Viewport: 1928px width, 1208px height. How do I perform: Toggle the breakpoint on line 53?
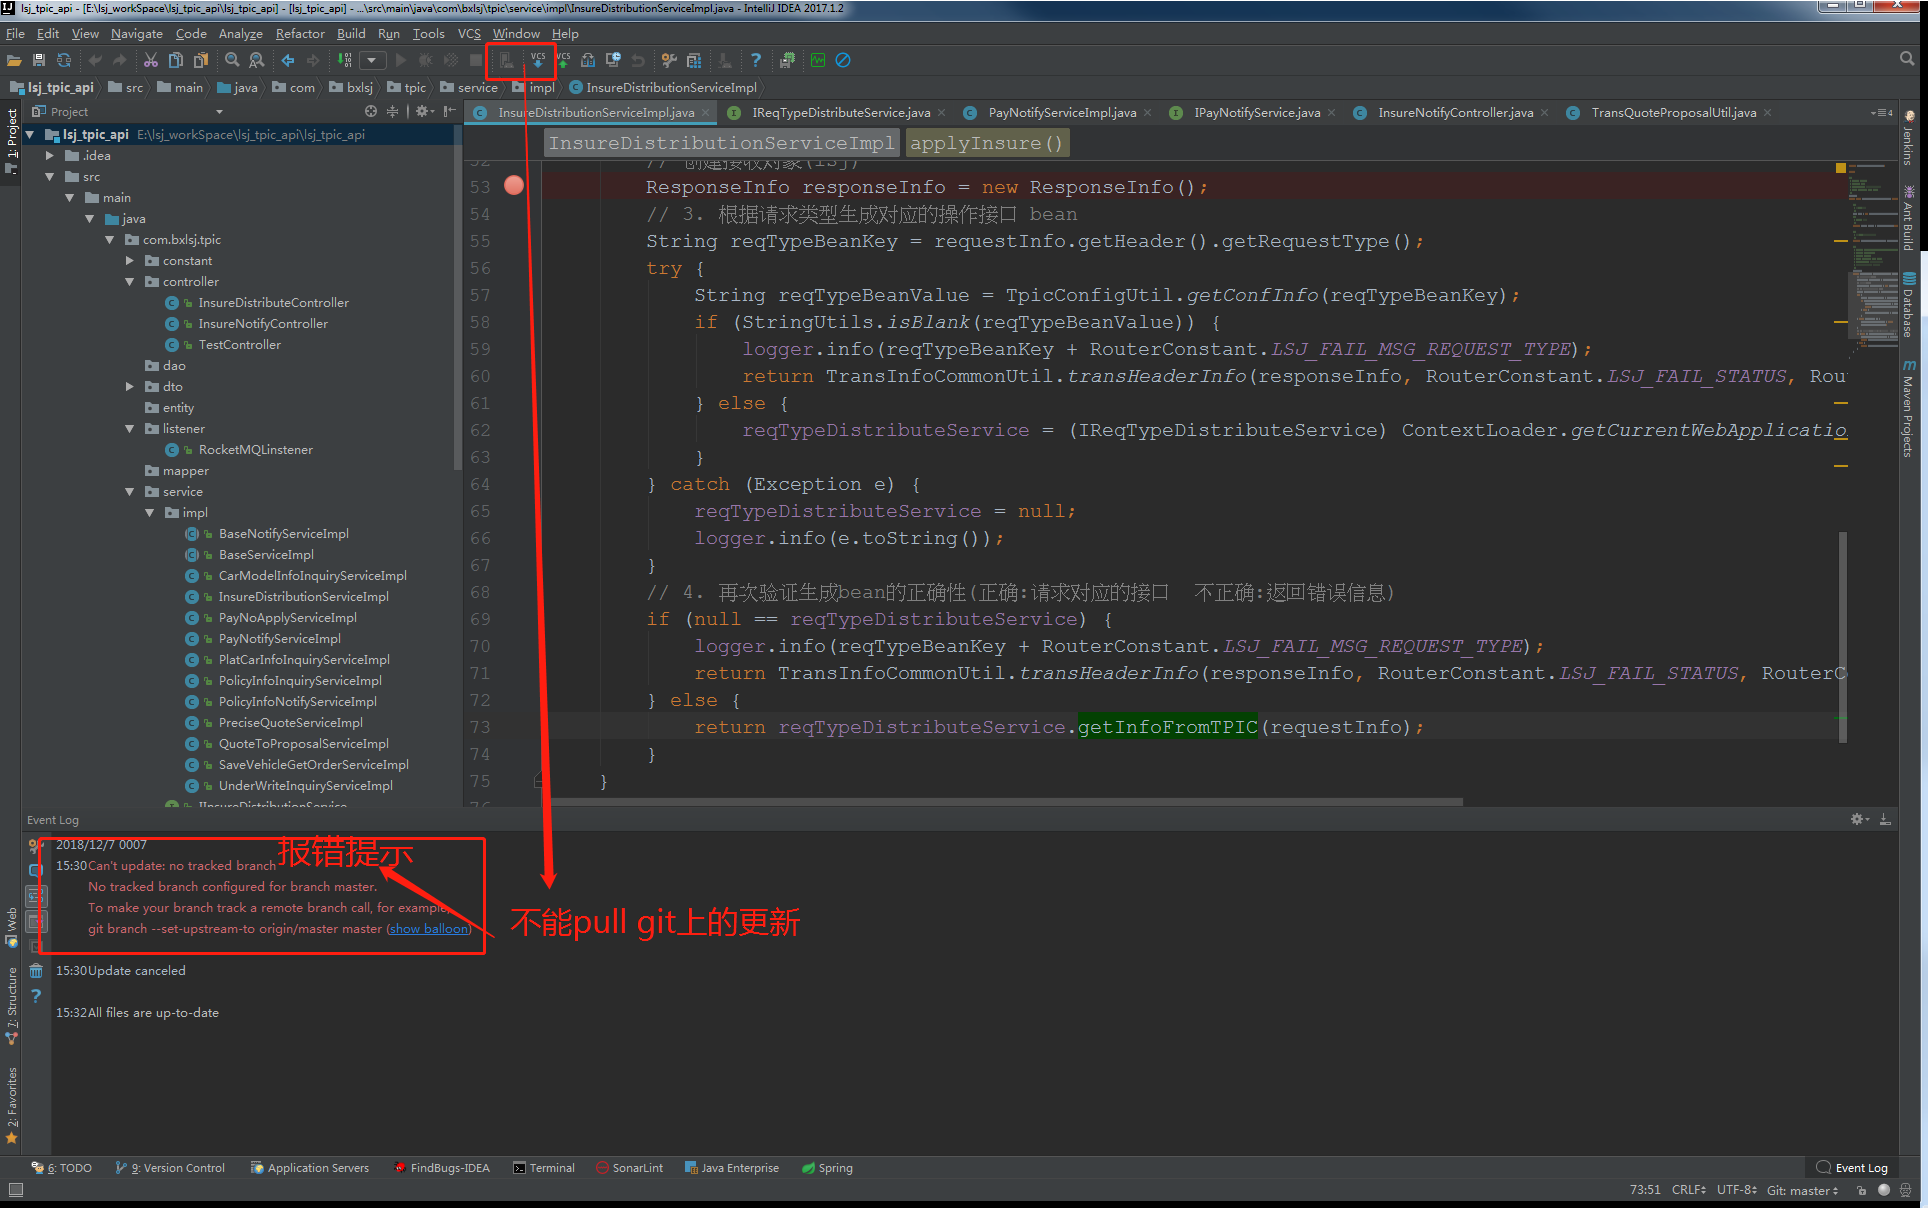pos(514,185)
